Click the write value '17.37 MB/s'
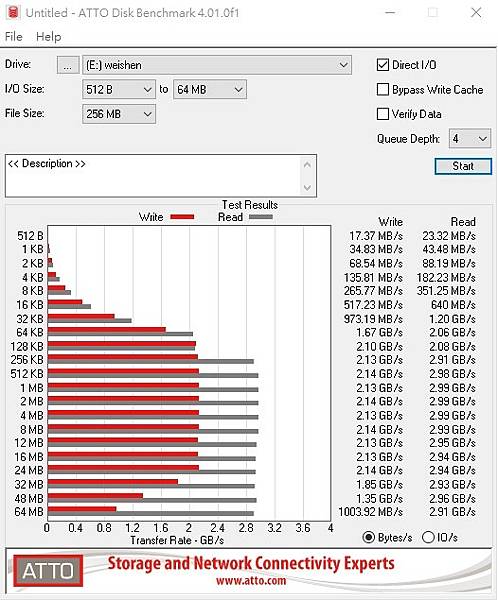498x600 pixels. coord(376,236)
